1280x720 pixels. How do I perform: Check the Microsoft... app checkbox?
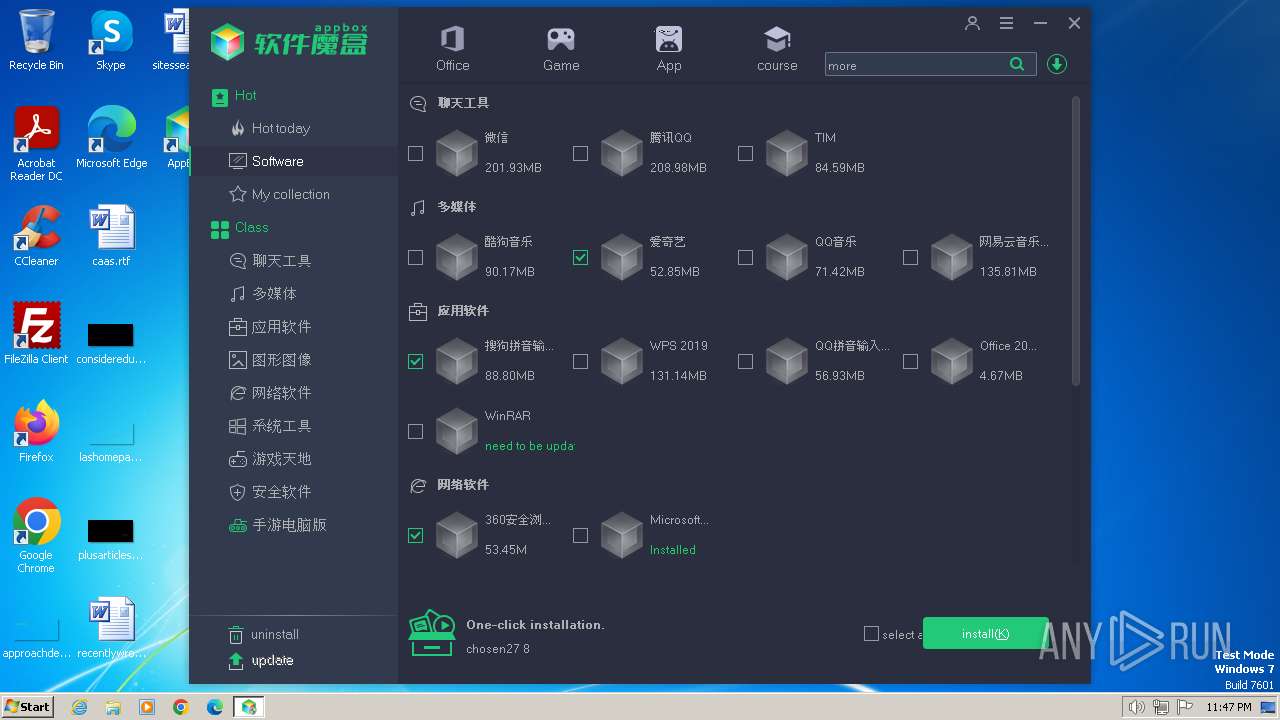tap(580, 536)
